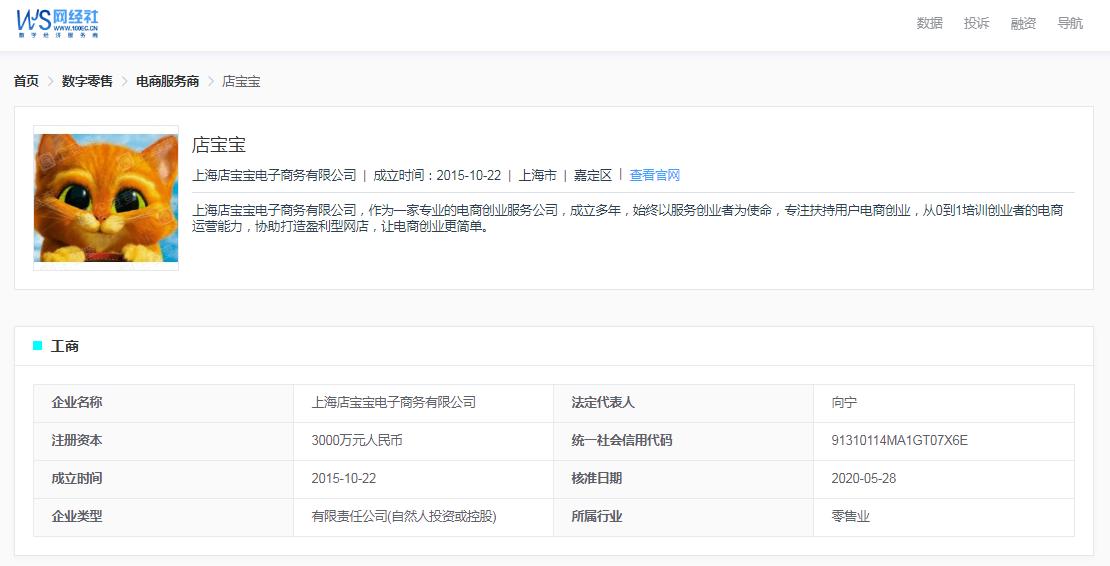Select 企业名称 label cell
Screen dimensions: 1110x566
[x=164, y=403]
